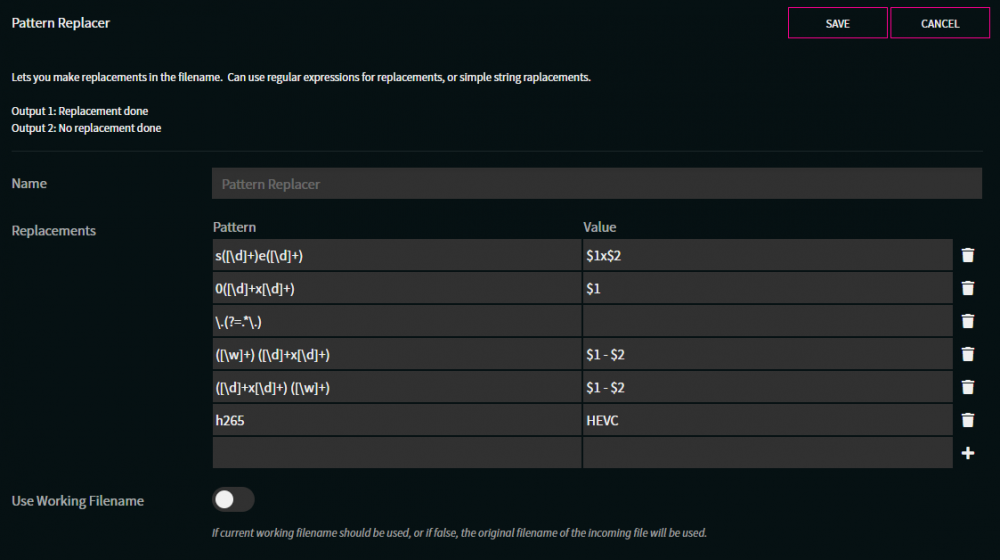This screenshot has width=1000, height=560.
Task: Click the Pattern column header
Action: click(234, 227)
